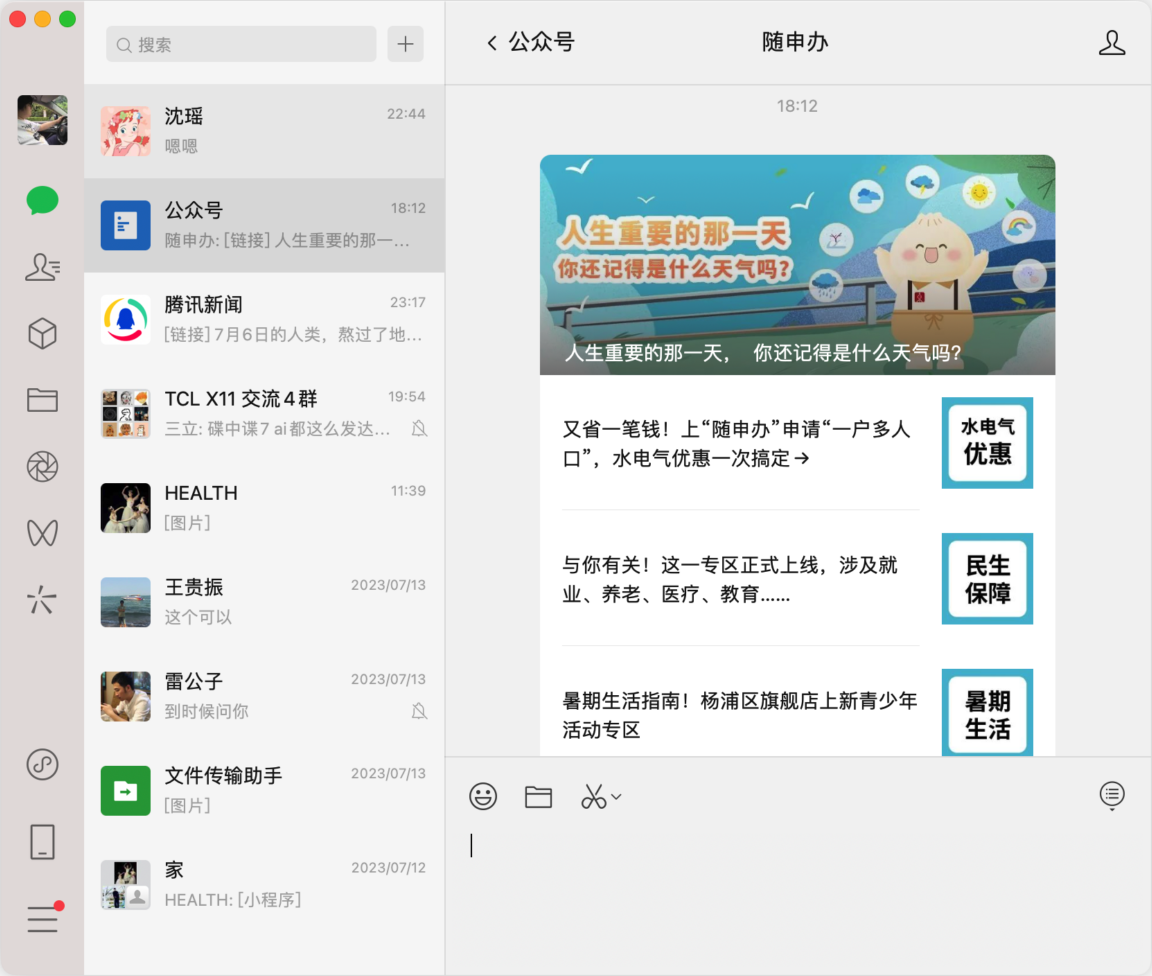Open the Favorites cube icon in sidebar
The width and height of the screenshot is (1152, 976).
coord(42,333)
